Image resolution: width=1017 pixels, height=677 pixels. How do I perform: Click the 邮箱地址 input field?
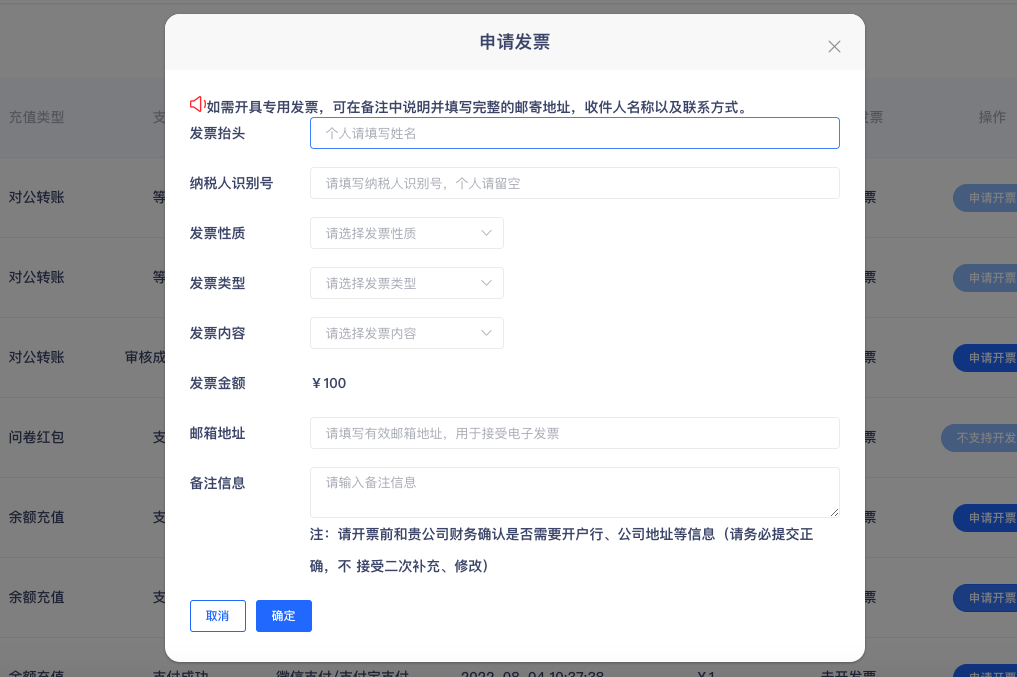coord(575,433)
